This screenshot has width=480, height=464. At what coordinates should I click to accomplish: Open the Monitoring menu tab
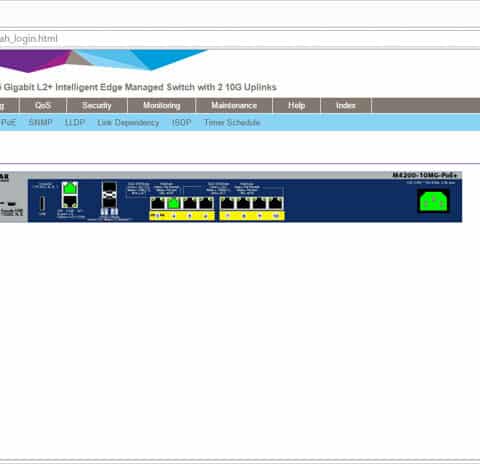162,106
